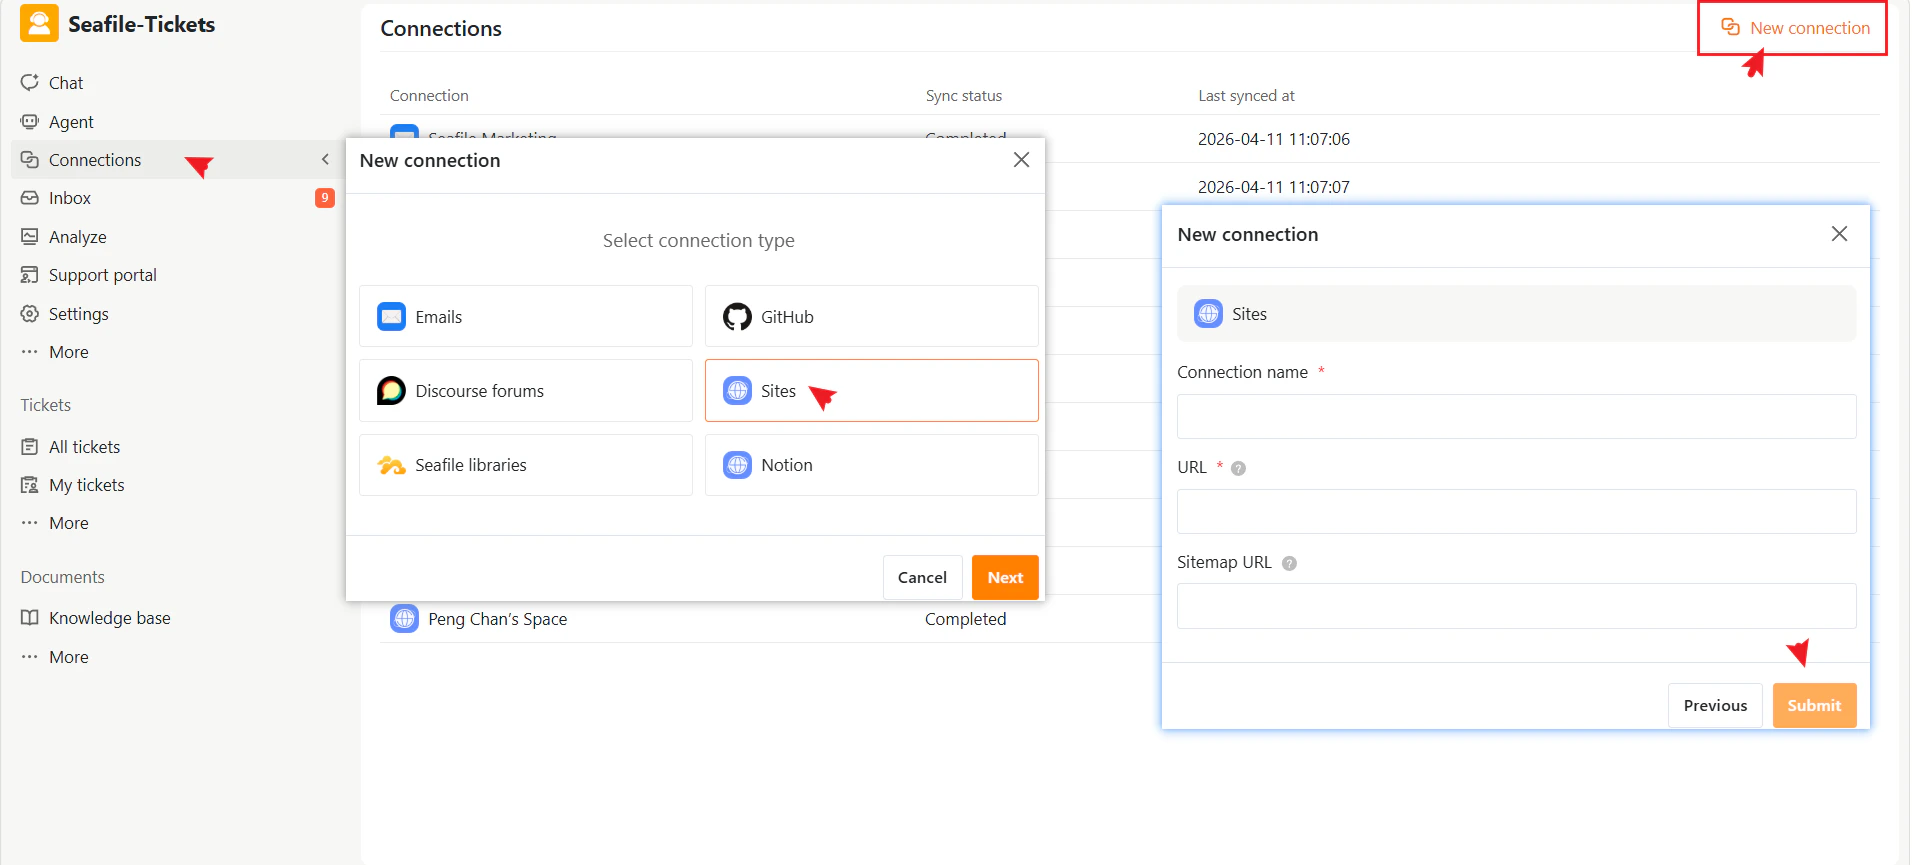
Task: Cancel the New connection dialog
Action: pos(922,578)
